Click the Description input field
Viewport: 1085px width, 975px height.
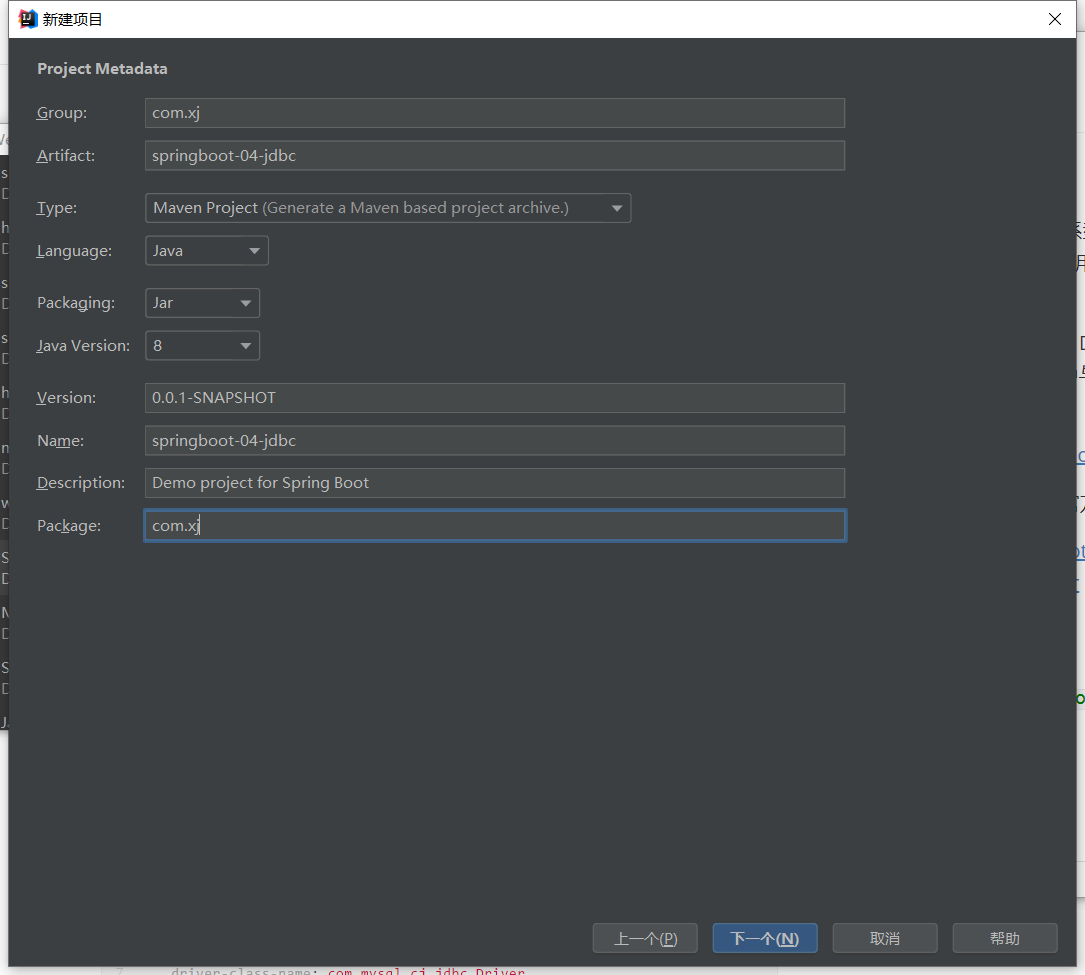tap(494, 483)
